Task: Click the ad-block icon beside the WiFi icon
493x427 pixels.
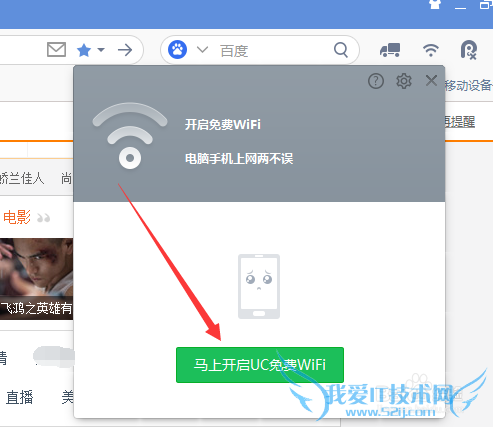Action: pos(469,50)
